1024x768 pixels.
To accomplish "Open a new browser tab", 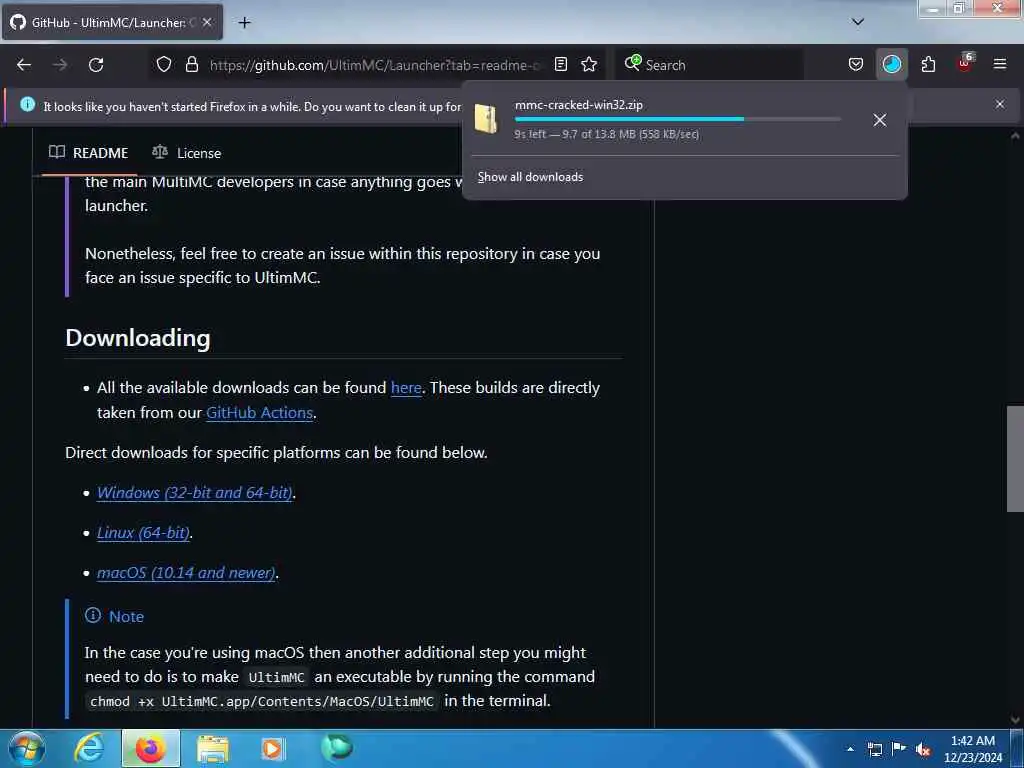I will (244, 22).
